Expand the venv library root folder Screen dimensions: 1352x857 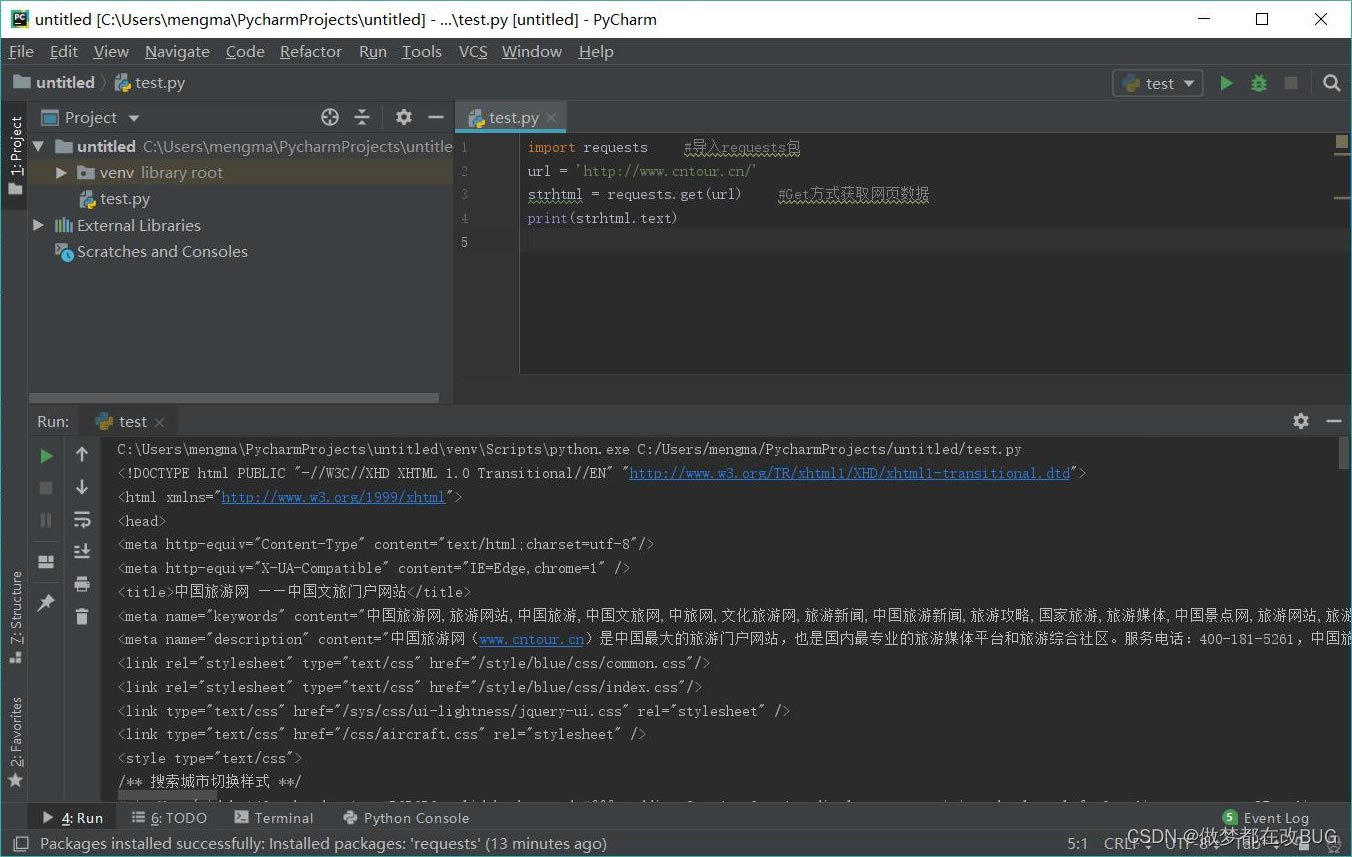61,172
